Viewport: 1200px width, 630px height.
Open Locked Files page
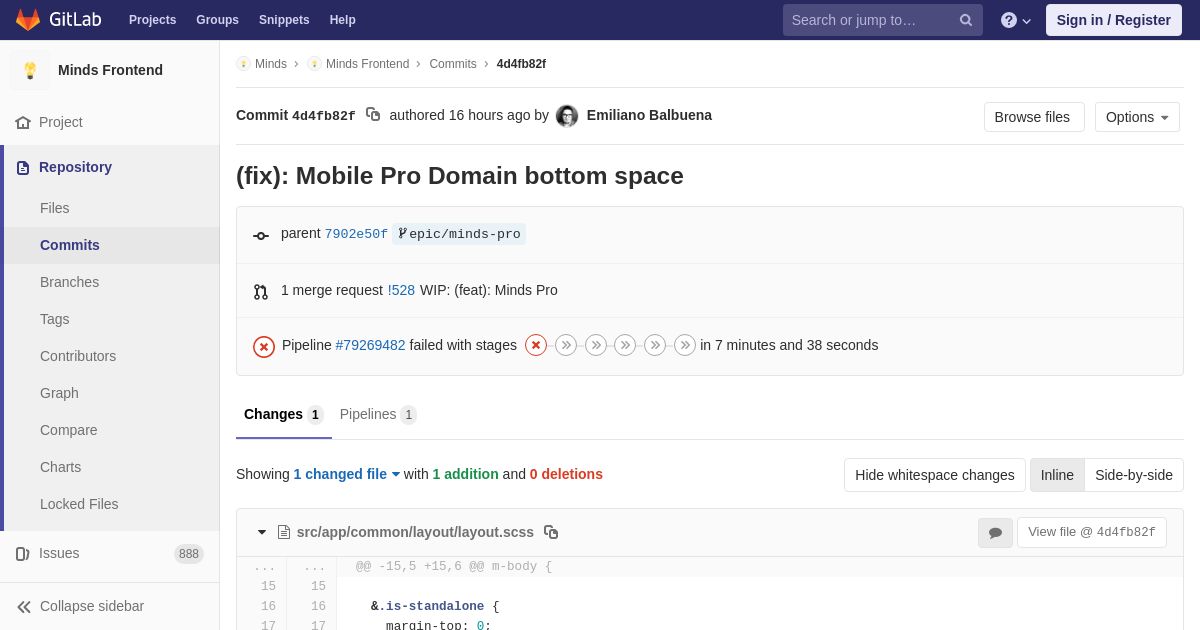(79, 504)
